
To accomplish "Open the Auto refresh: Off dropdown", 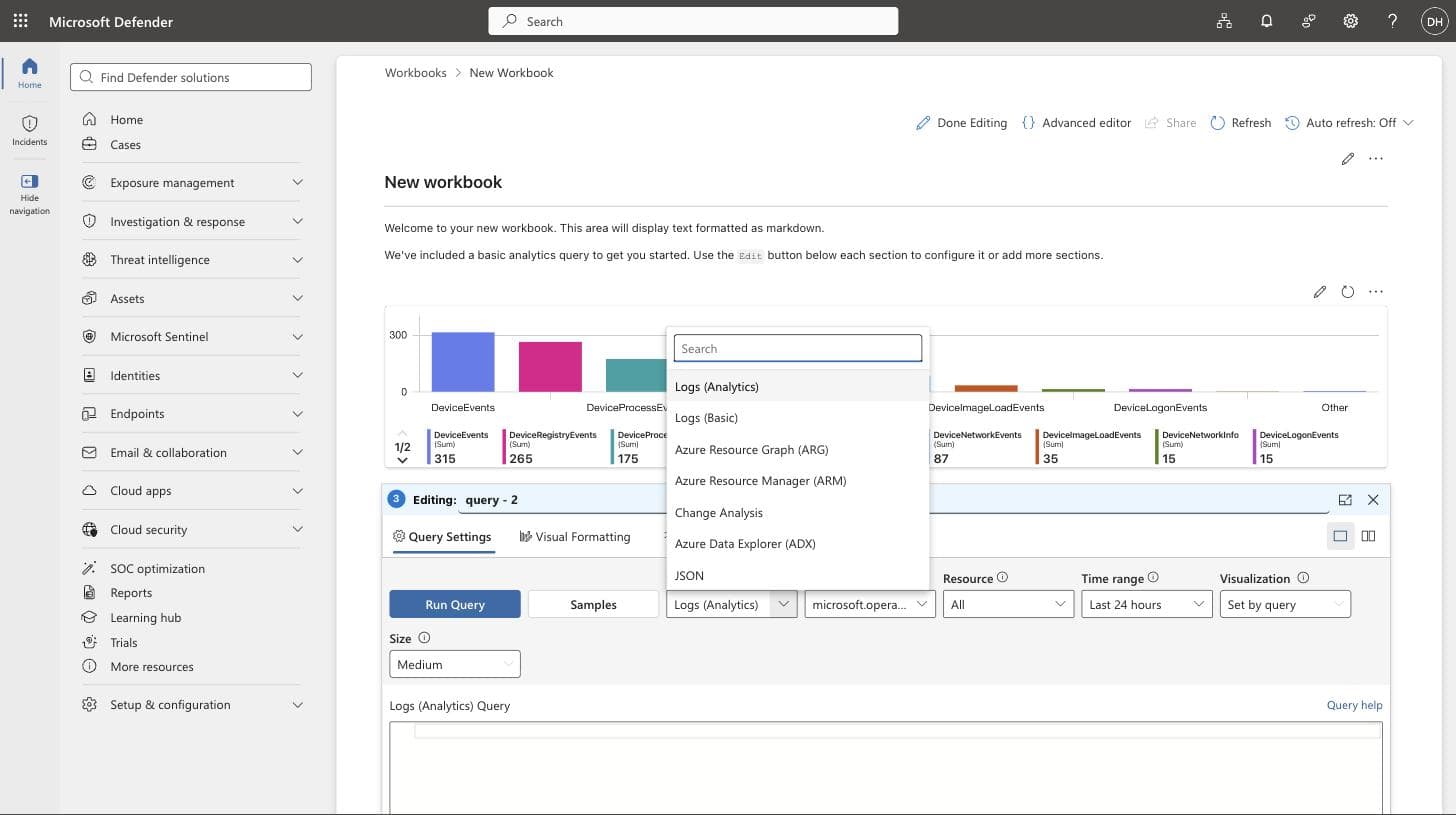I will (1349, 123).
